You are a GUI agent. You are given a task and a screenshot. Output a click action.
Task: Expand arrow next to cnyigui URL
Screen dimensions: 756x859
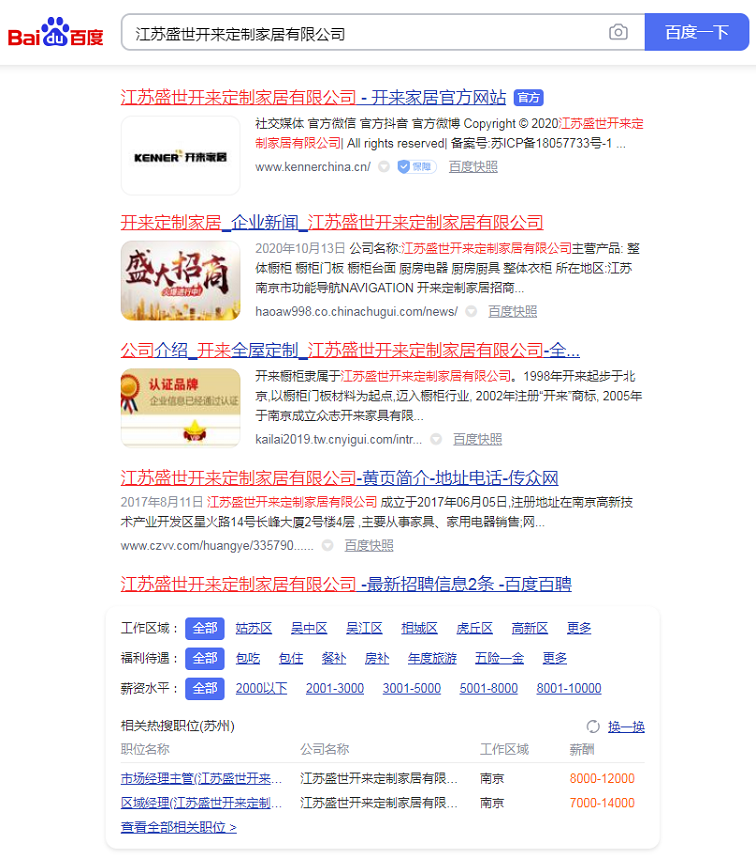[x=436, y=439]
